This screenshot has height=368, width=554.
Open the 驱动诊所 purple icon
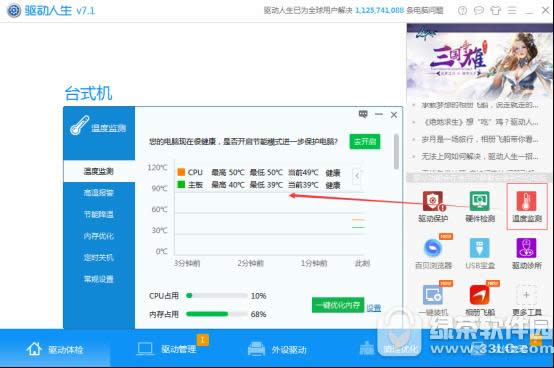526,248
